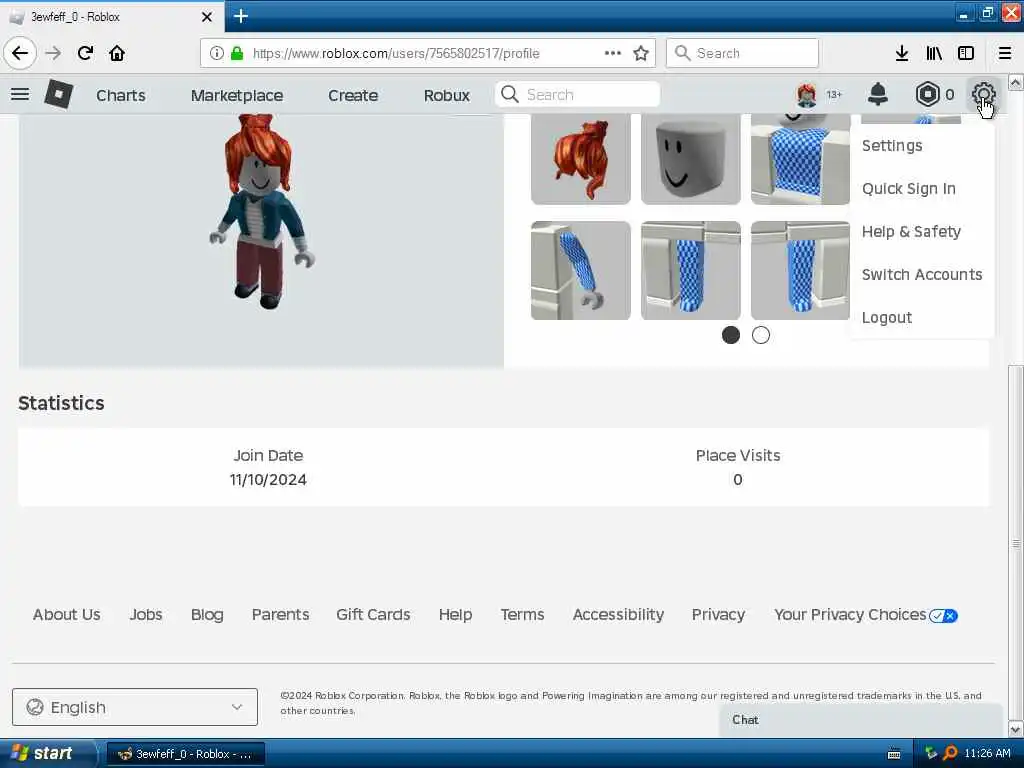Click the 3D avatar preview figure
1024x768 pixels.
point(262,212)
